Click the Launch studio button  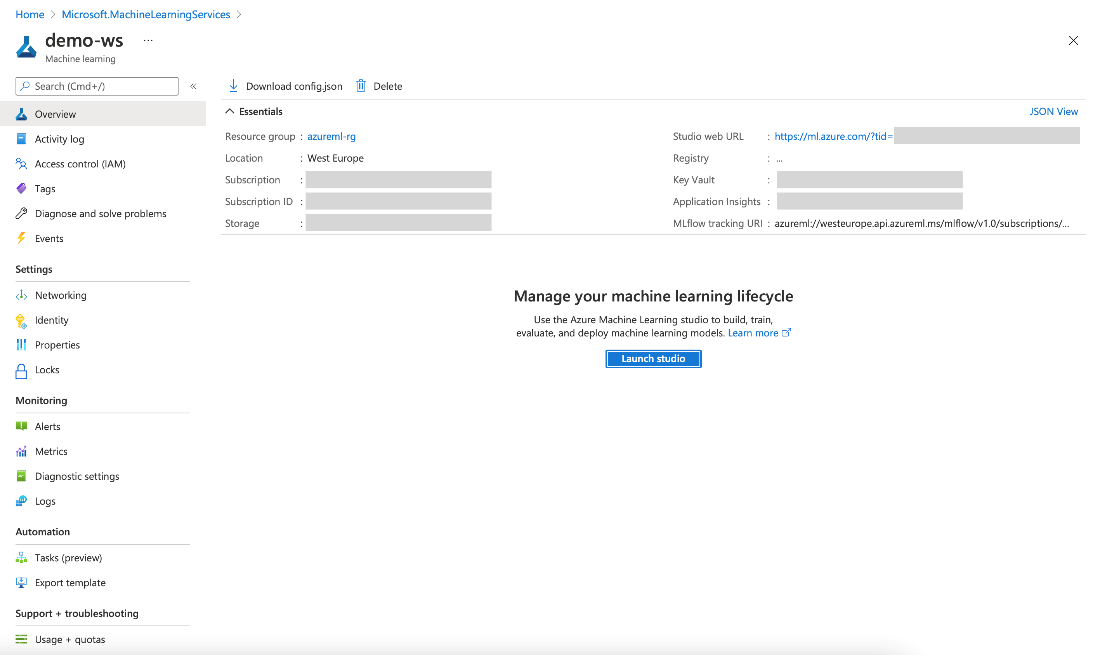[x=653, y=358]
